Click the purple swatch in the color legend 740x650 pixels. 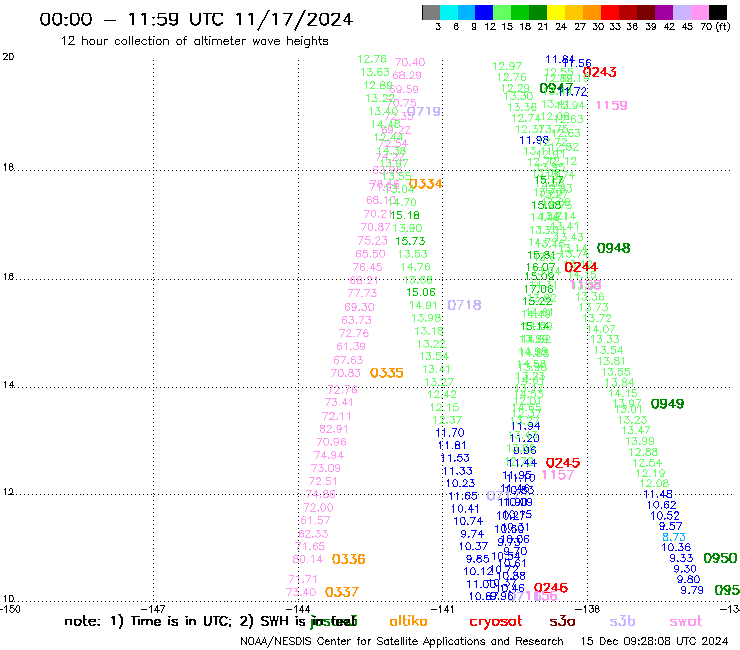(x=664, y=12)
